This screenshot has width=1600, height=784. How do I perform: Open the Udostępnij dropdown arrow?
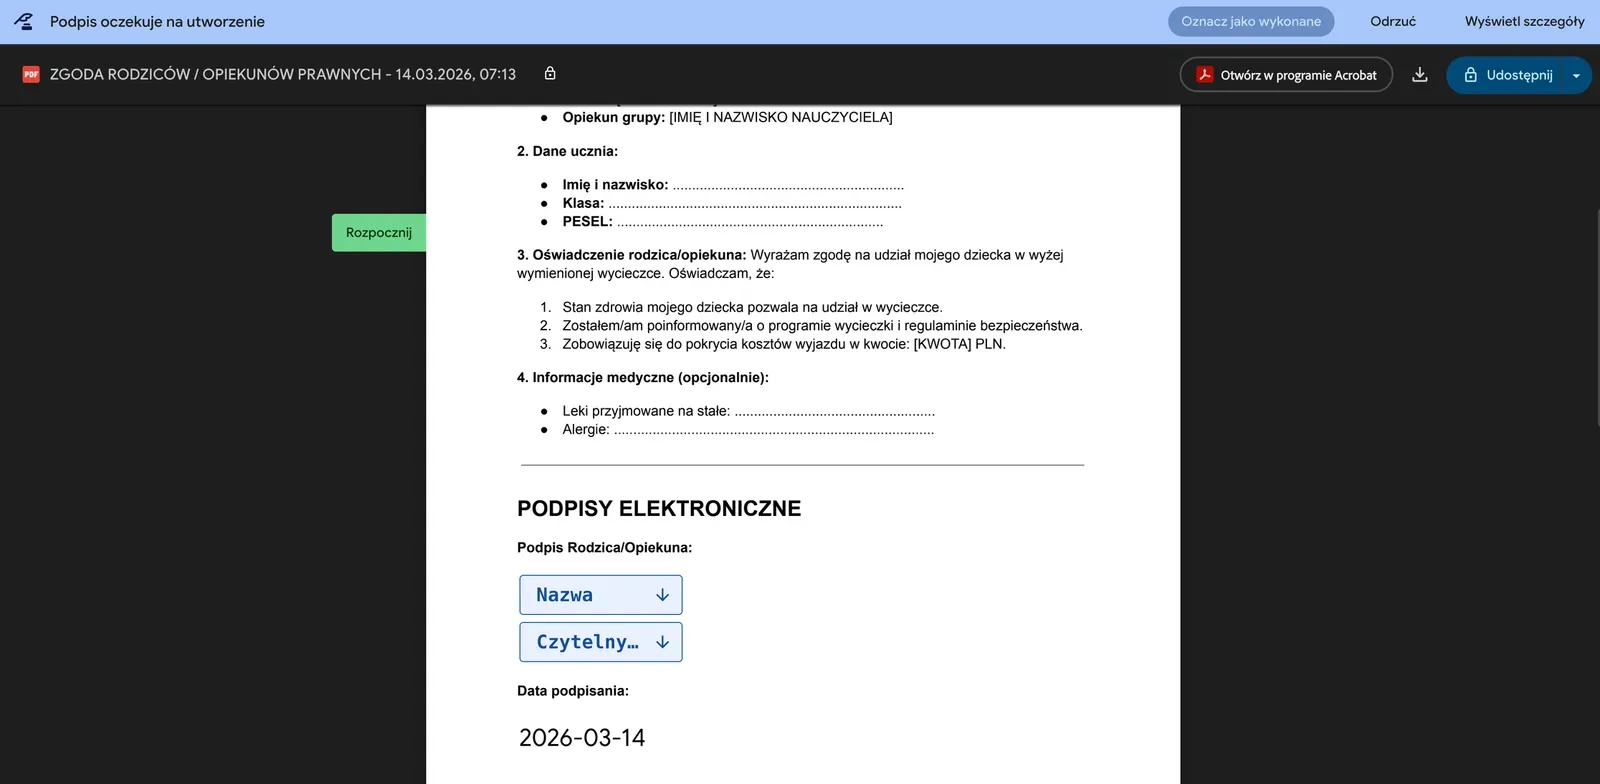(1576, 75)
